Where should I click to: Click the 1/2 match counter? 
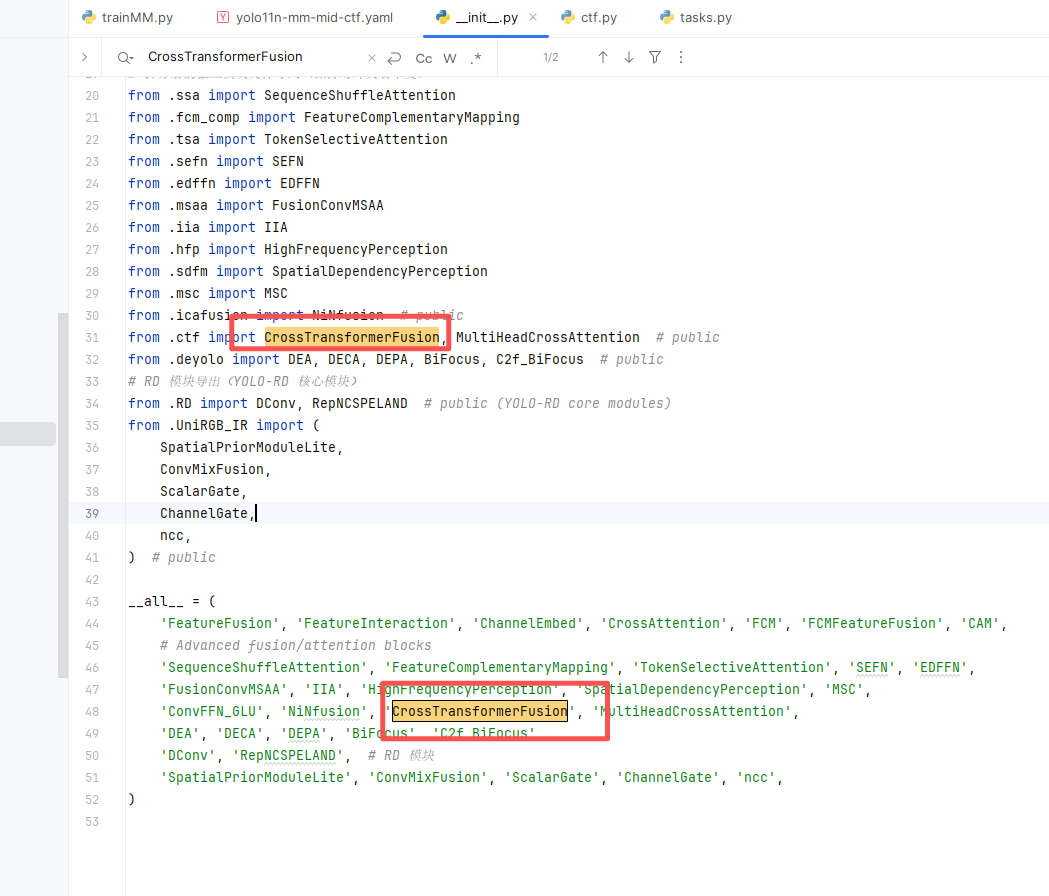tap(551, 58)
